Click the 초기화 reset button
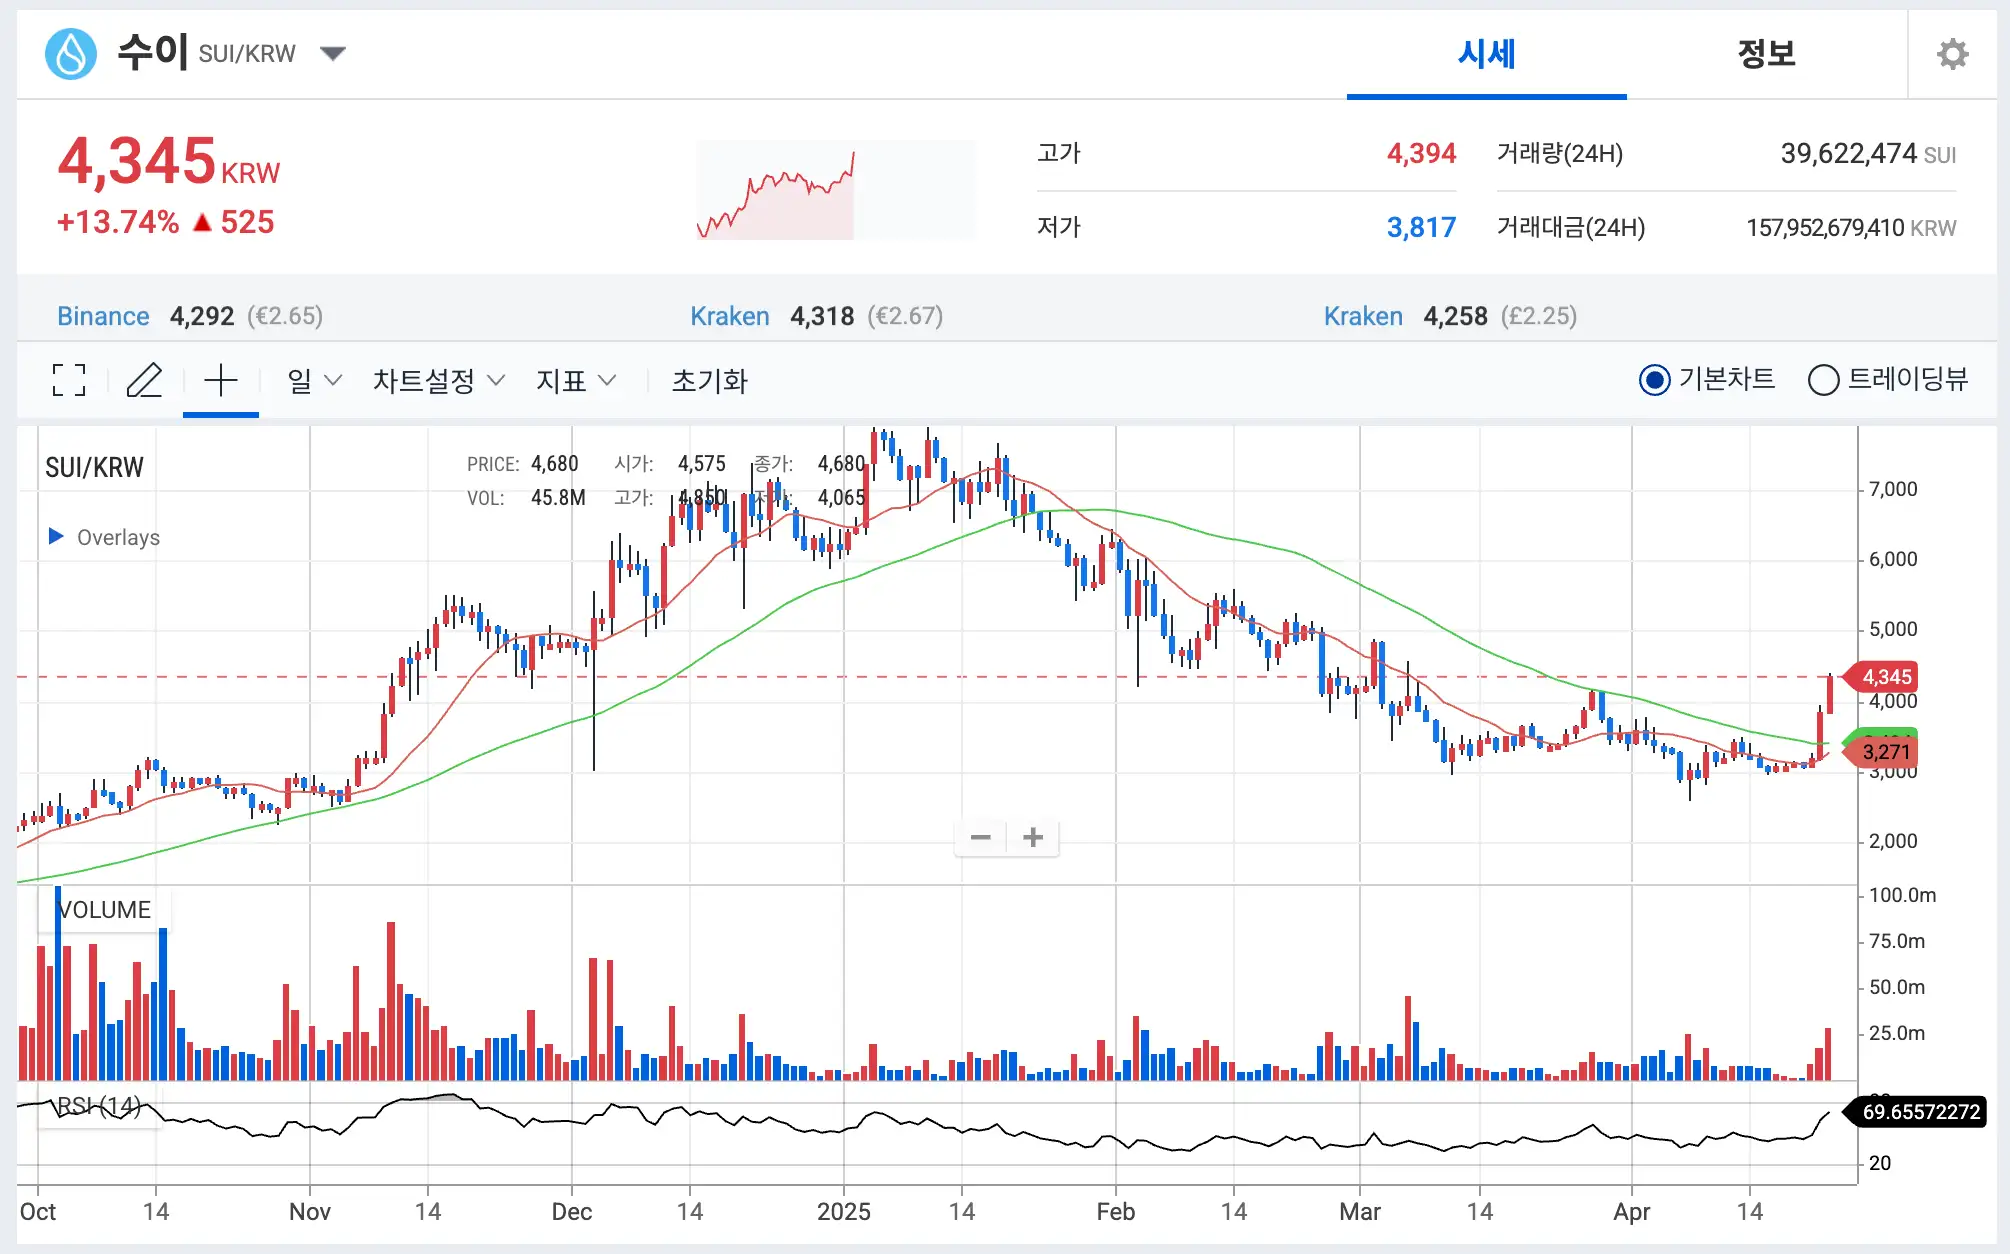 click(x=709, y=381)
